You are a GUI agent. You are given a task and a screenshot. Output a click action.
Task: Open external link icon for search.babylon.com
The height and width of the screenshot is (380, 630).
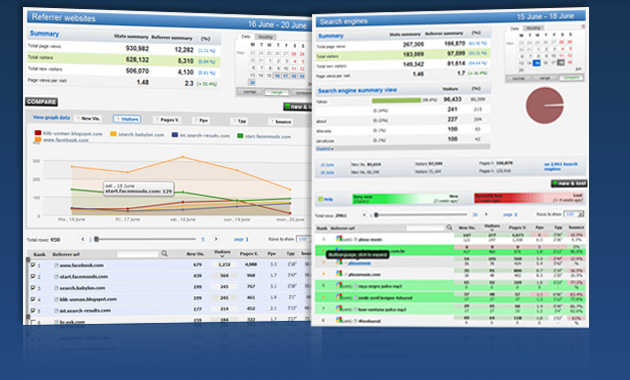click(x=56, y=288)
